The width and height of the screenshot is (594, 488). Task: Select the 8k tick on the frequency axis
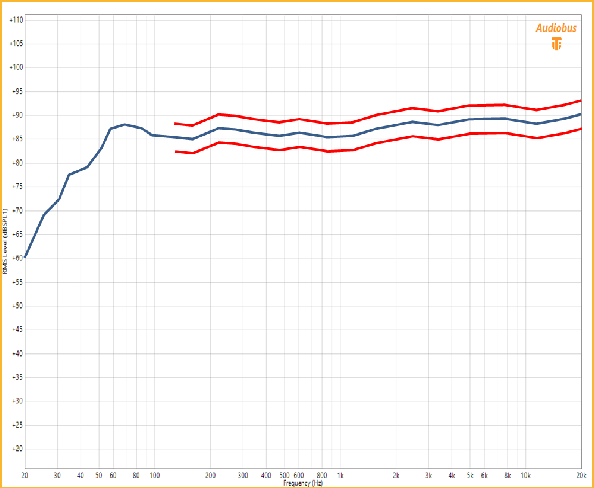pyautogui.click(x=508, y=475)
